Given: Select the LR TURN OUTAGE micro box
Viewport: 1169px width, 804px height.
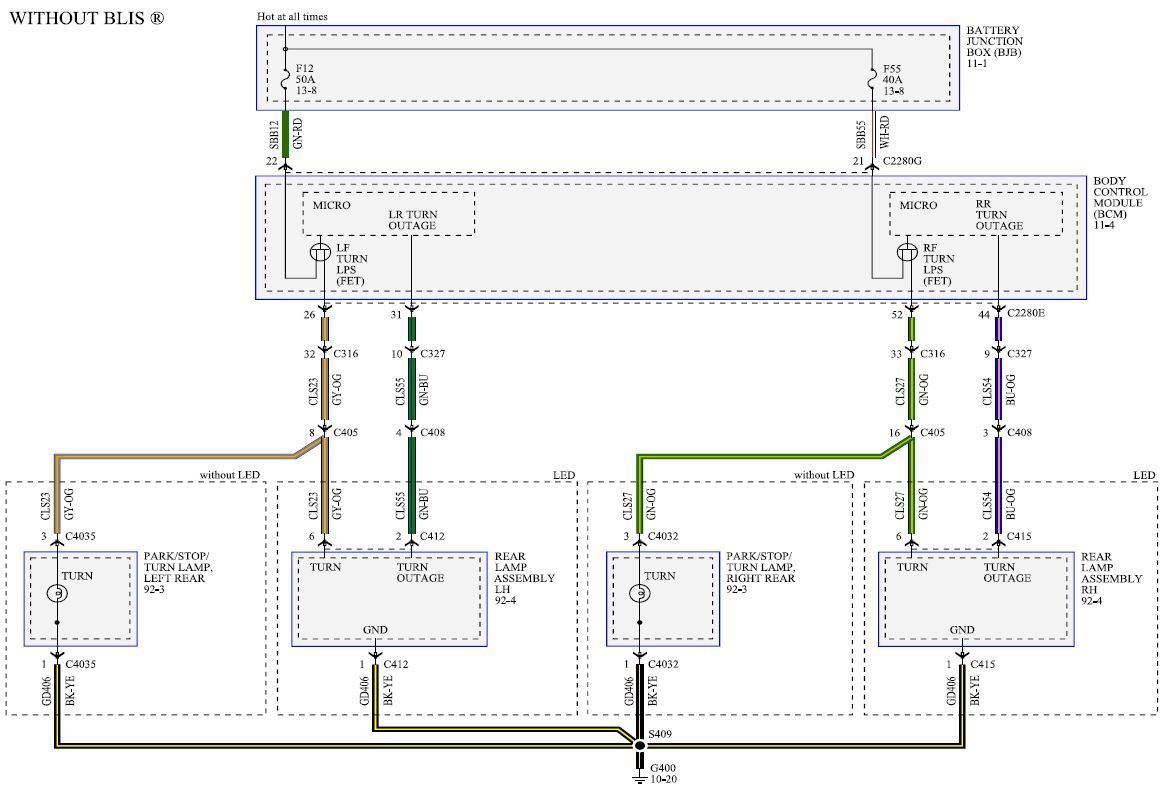Looking at the screenshot, I should tap(389, 214).
